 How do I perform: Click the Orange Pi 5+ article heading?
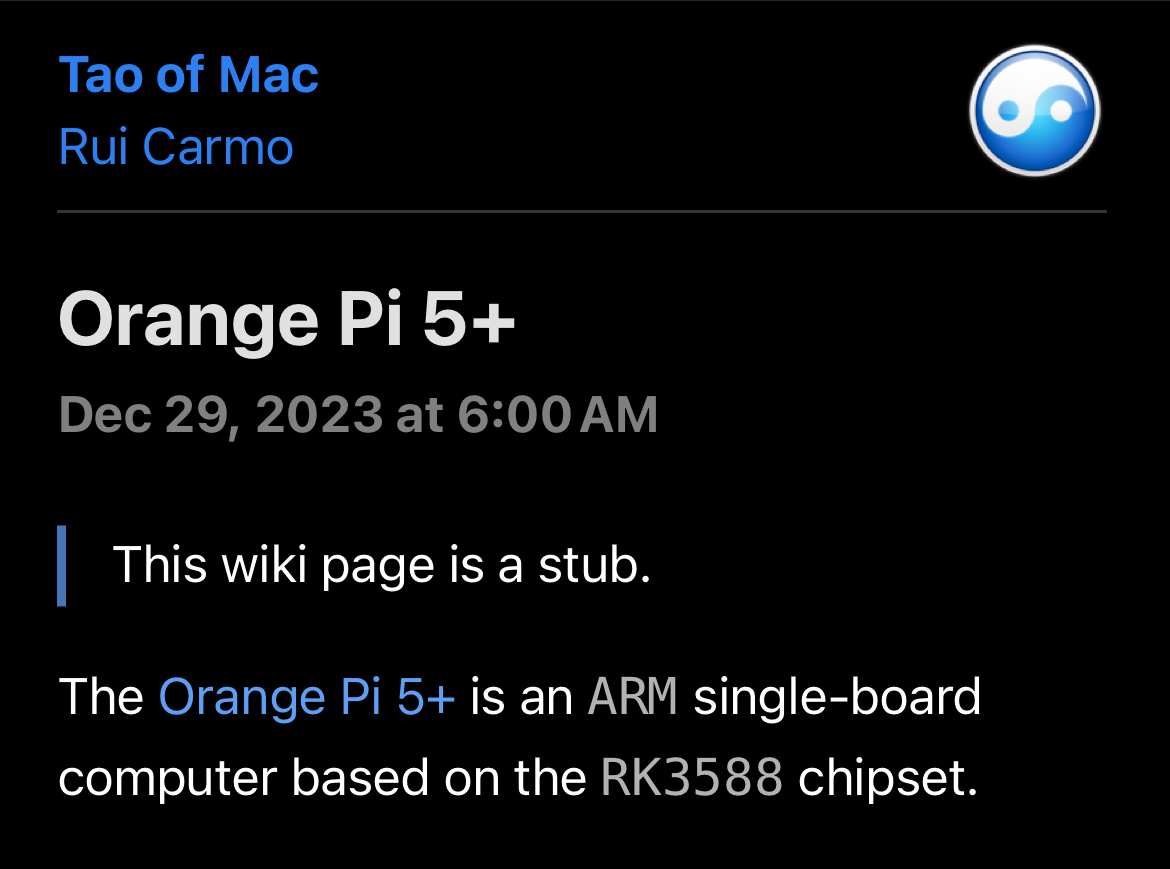coord(287,319)
